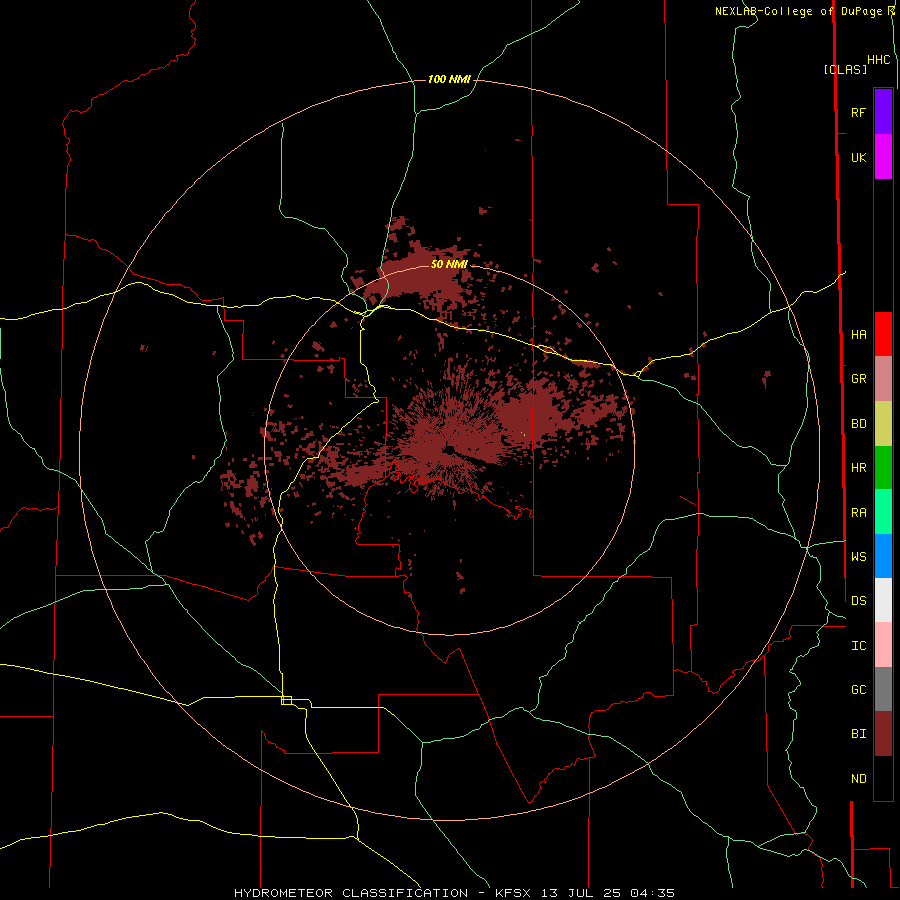Screen dimensions: 900x900
Task: Click the 'ND' legend label
Action: pos(858,779)
